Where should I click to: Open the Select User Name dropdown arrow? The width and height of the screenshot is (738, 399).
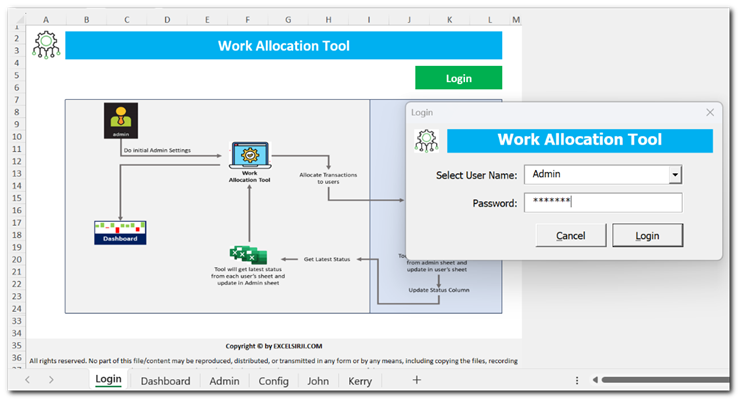pyautogui.click(x=675, y=175)
